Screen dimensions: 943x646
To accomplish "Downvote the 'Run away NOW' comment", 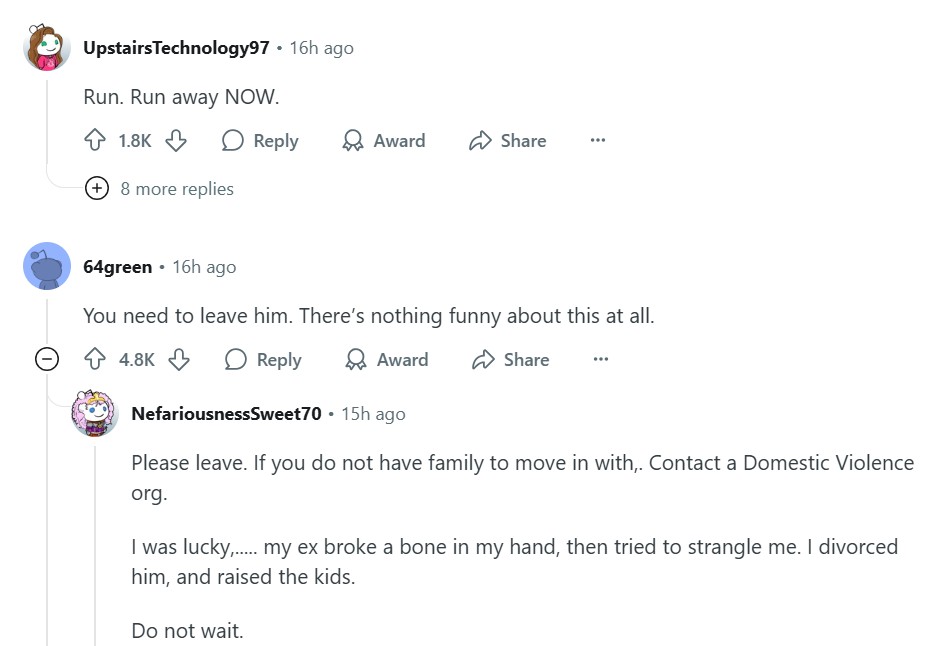I will tap(176, 141).
